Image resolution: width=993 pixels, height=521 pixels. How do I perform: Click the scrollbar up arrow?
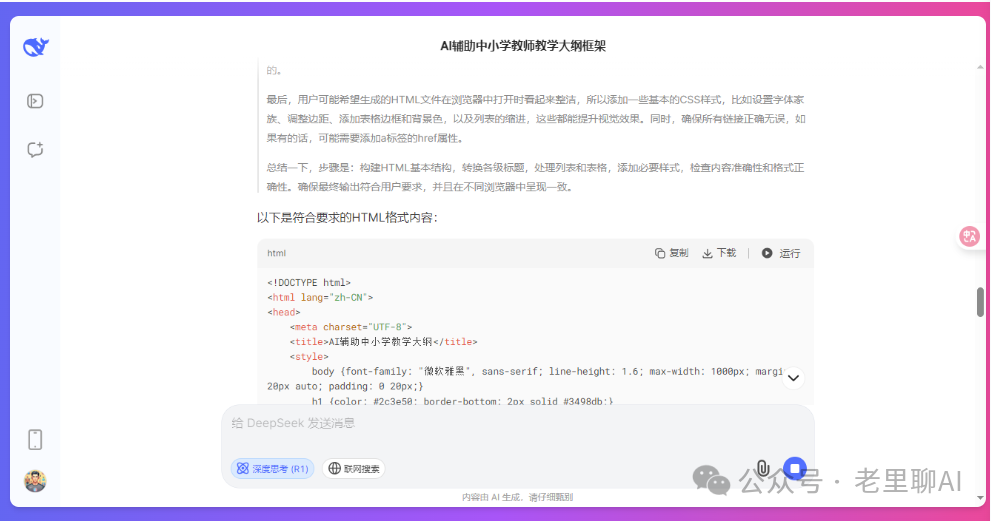980,66
